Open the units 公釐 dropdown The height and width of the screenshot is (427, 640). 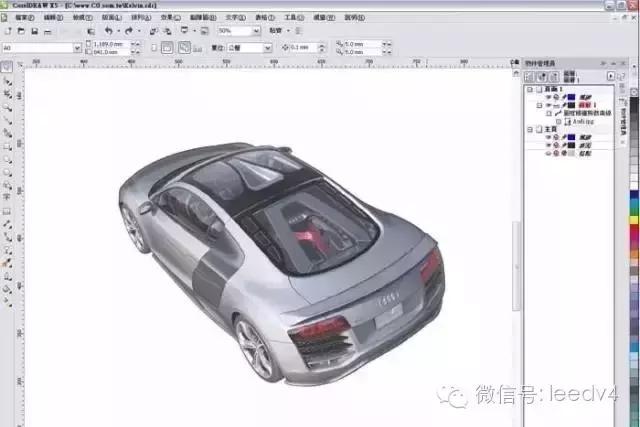[268, 48]
